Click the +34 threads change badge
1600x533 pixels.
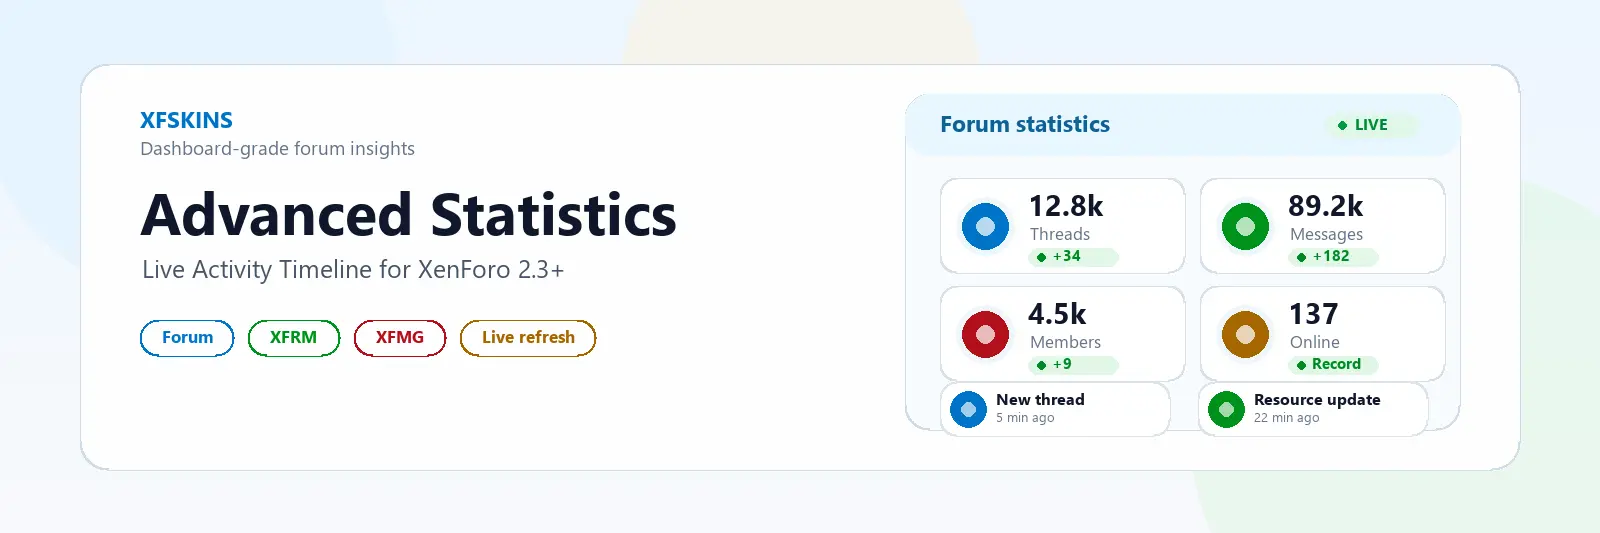point(1073,257)
